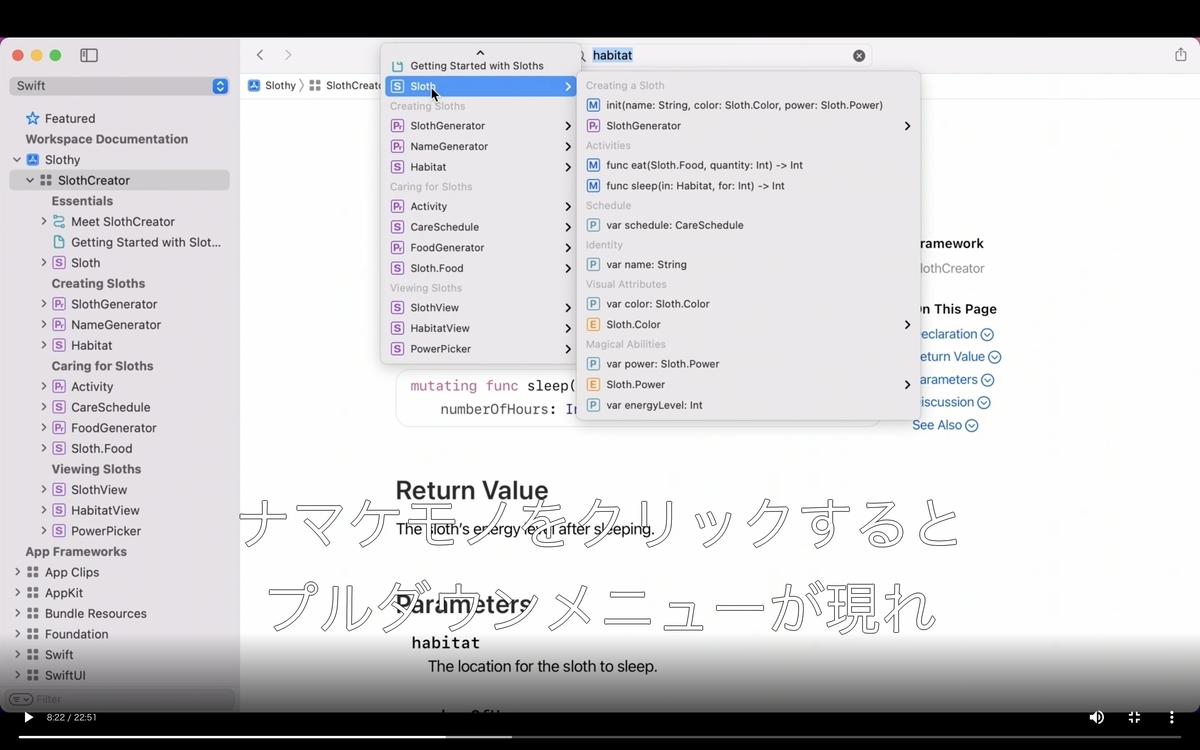The width and height of the screenshot is (1200, 750).
Task: Choose Activity in popup menu
Action: point(480,207)
